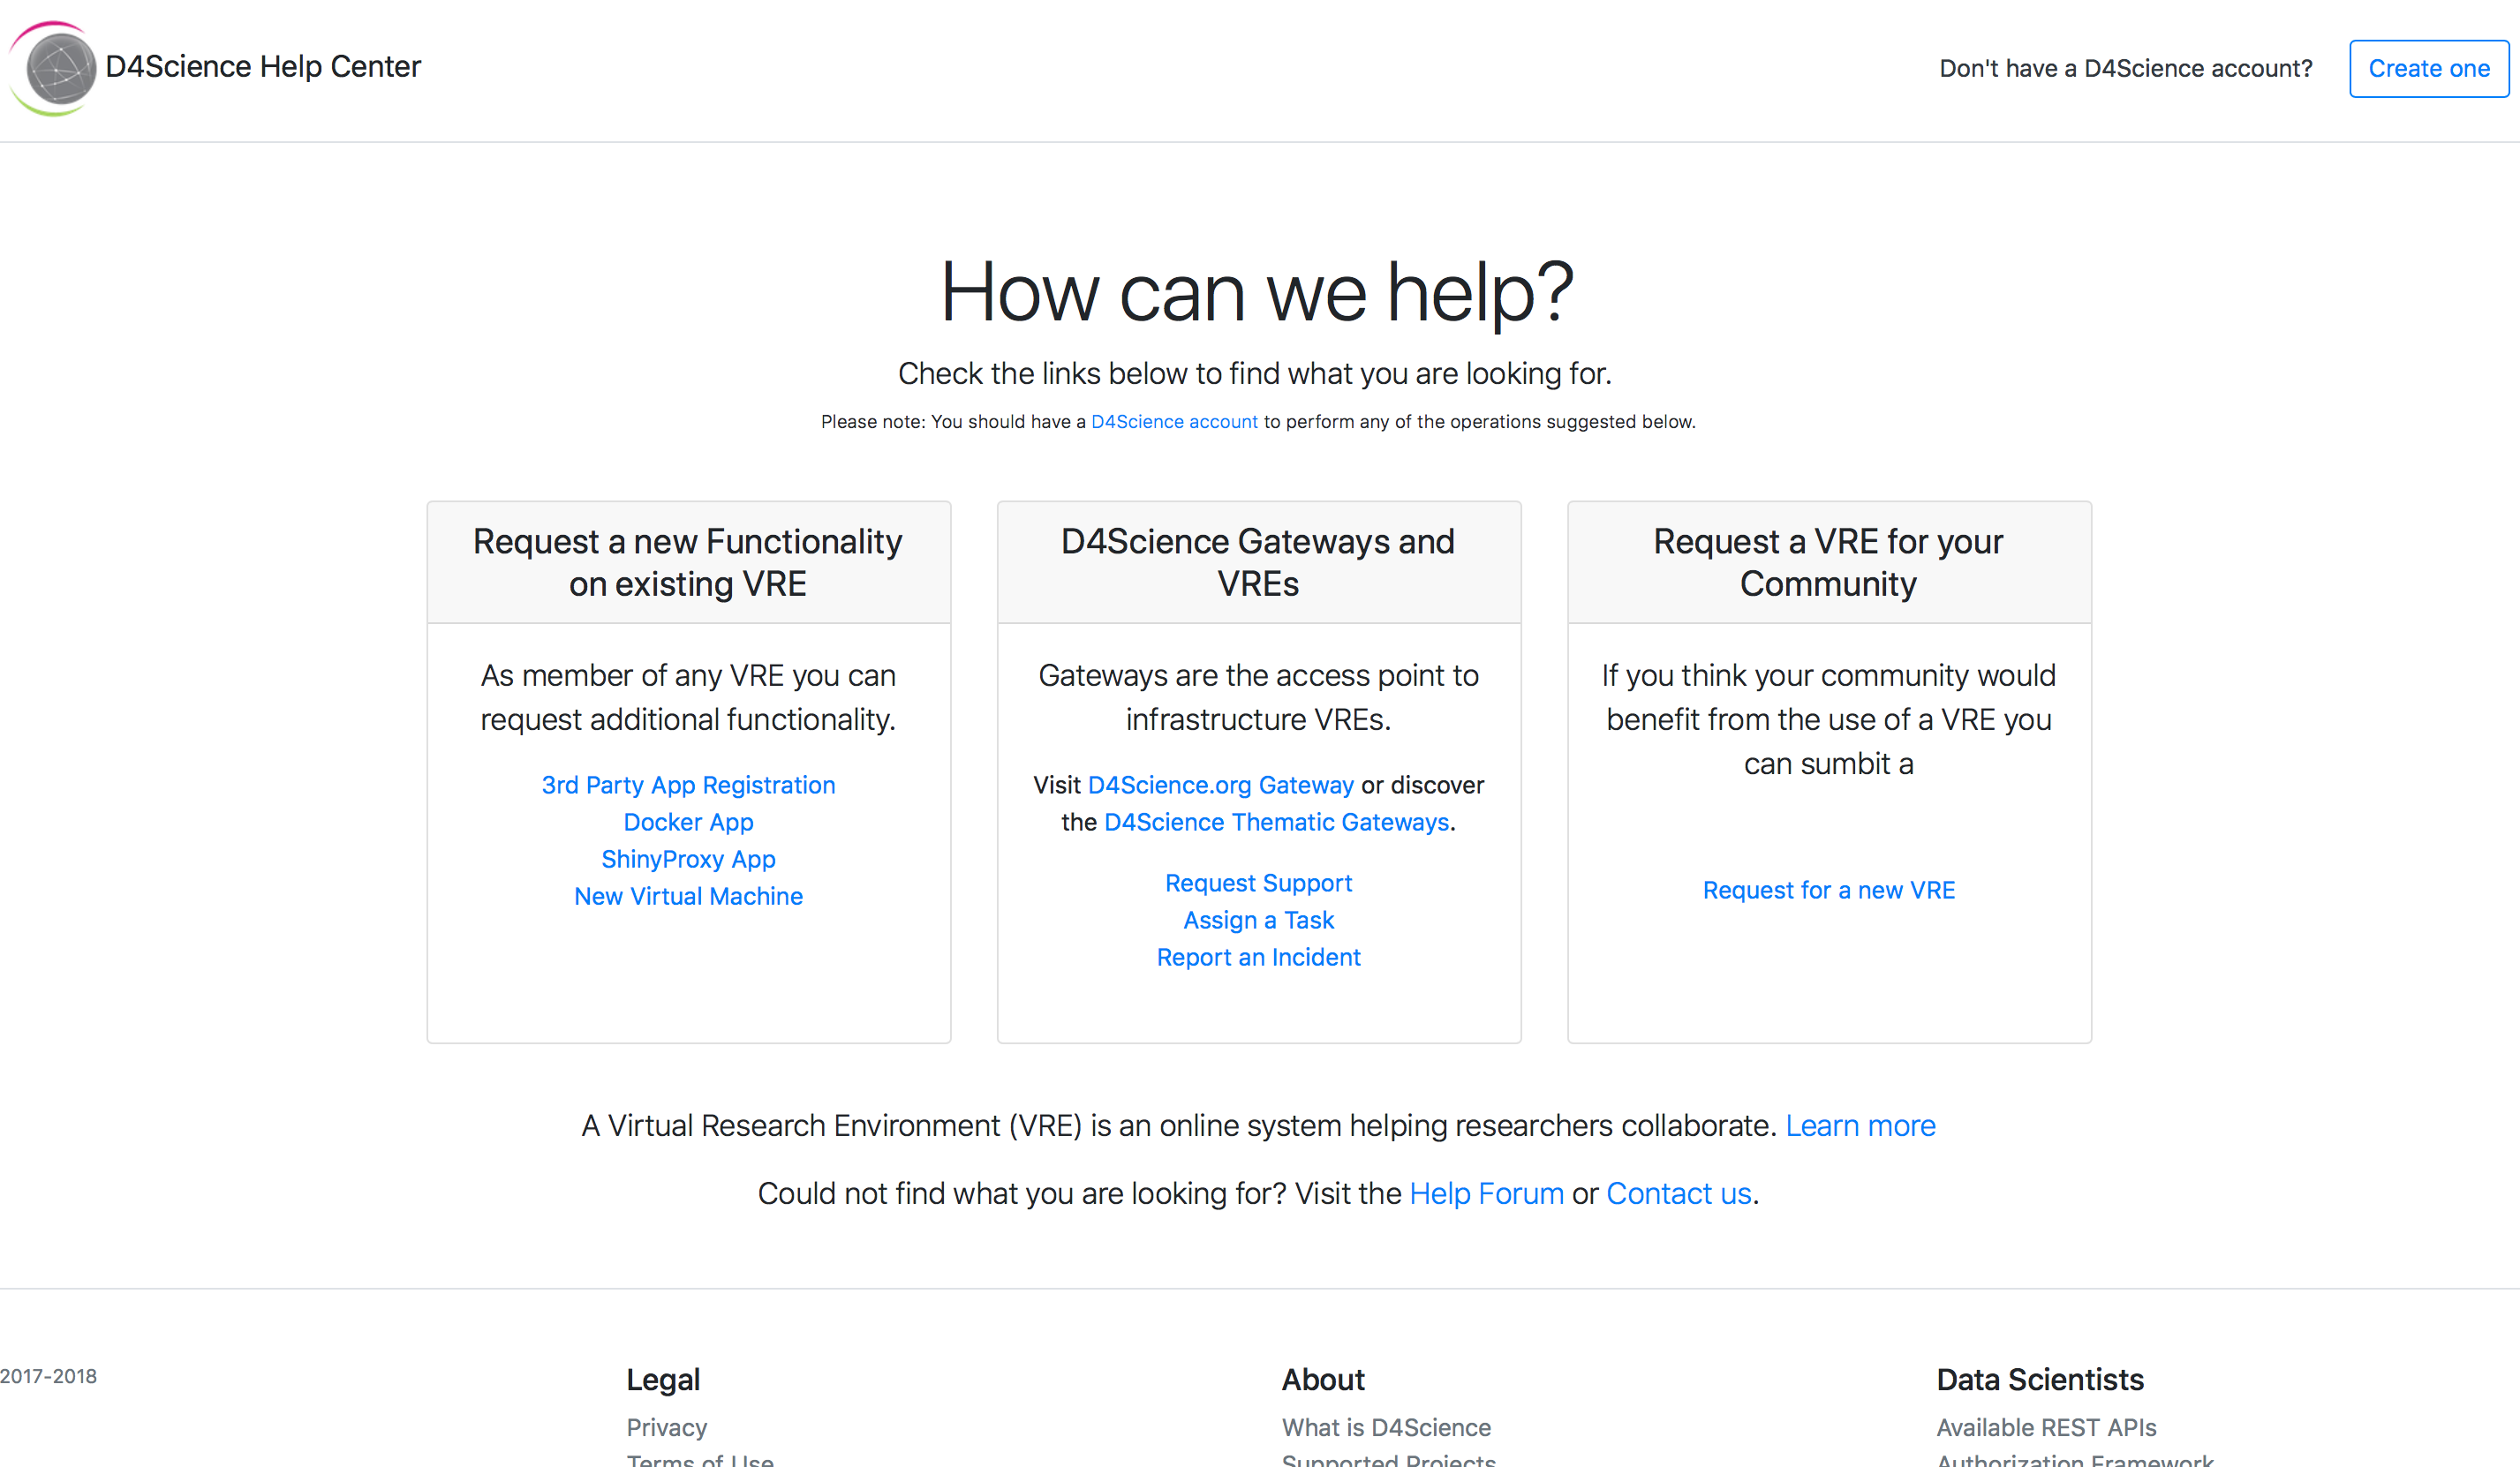This screenshot has height=1467, width=2520.
Task: Click the 2017-2018 copyright text
Action: pos(48,1376)
